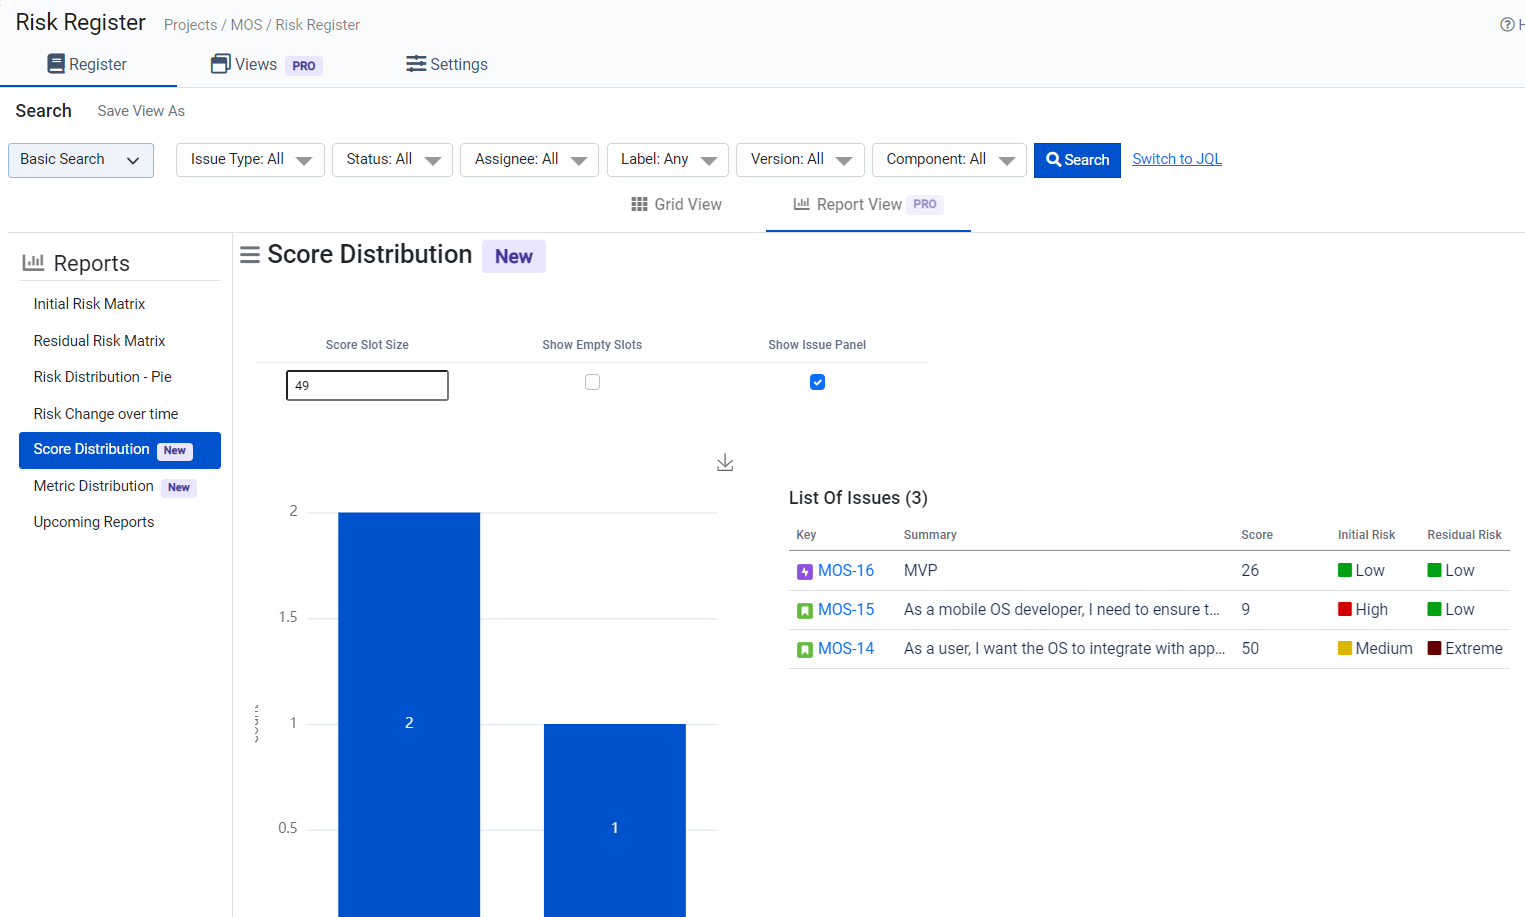The height and width of the screenshot is (917, 1525).
Task: Click the Report View chart icon
Action: pos(801,204)
